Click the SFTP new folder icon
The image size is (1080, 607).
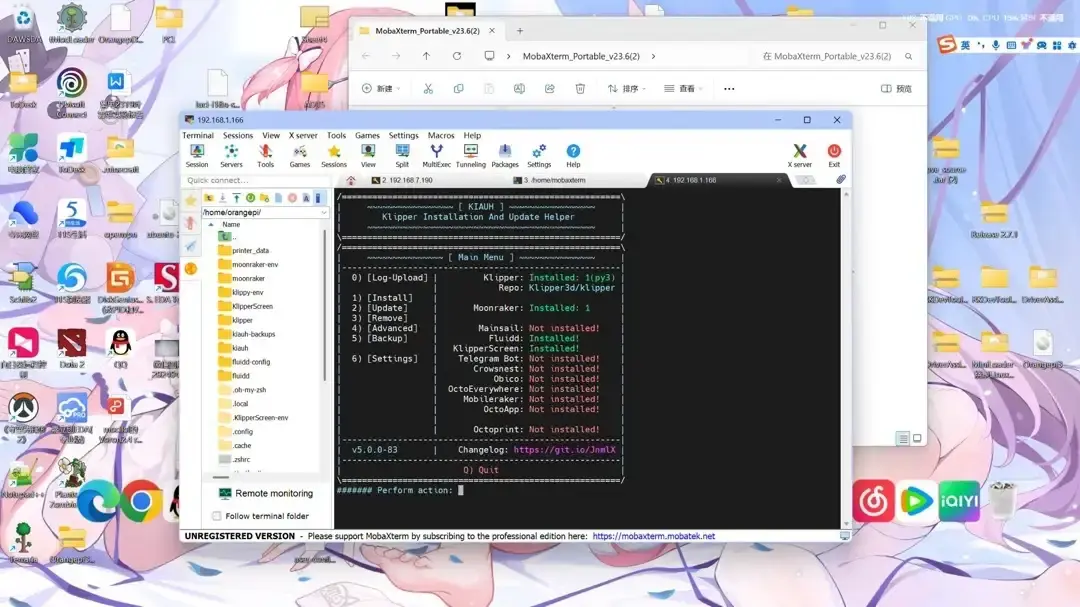click(264, 198)
